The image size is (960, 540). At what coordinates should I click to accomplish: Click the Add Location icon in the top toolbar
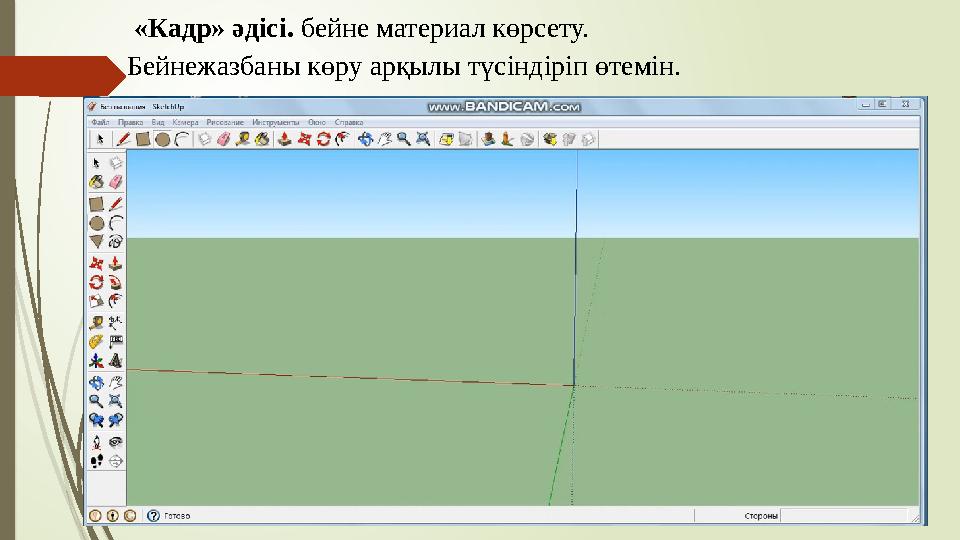(x=446, y=140)
